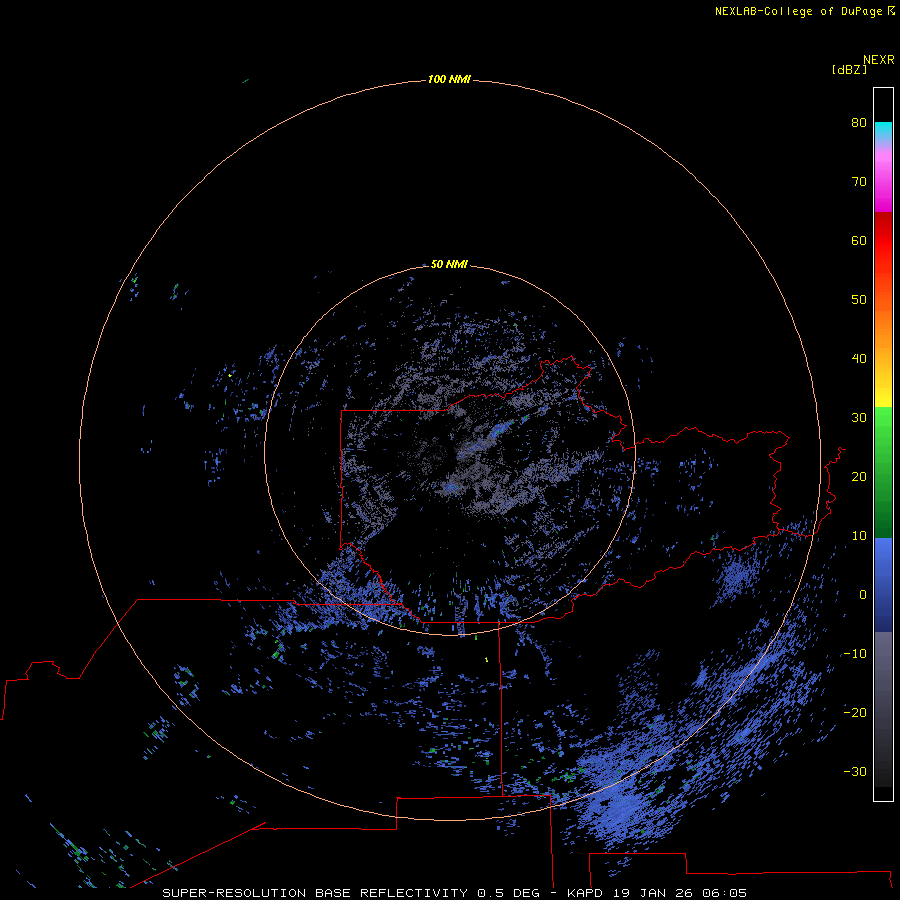Click the orange segment of the color bar
The width and height of the screenshot is (900, 900).
coord(883,327)
